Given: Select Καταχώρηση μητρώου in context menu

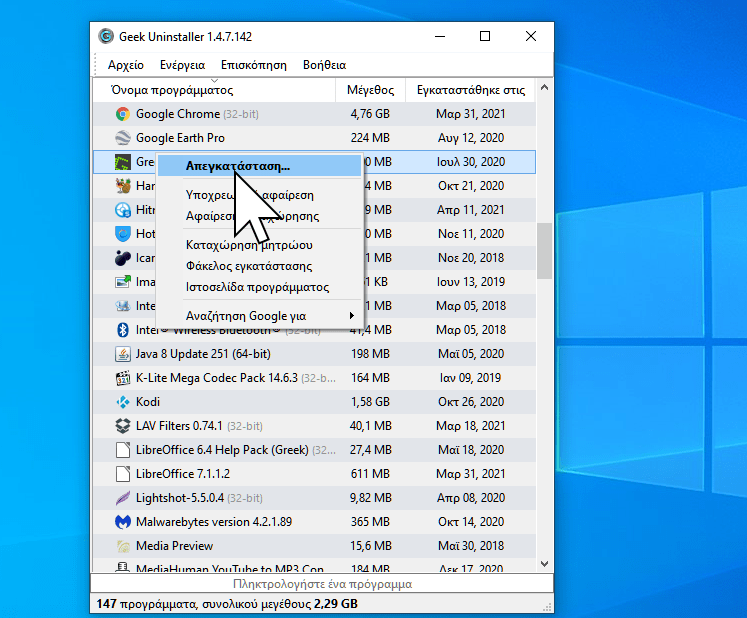Looking at the screenshot, I should tap(260, 245).
